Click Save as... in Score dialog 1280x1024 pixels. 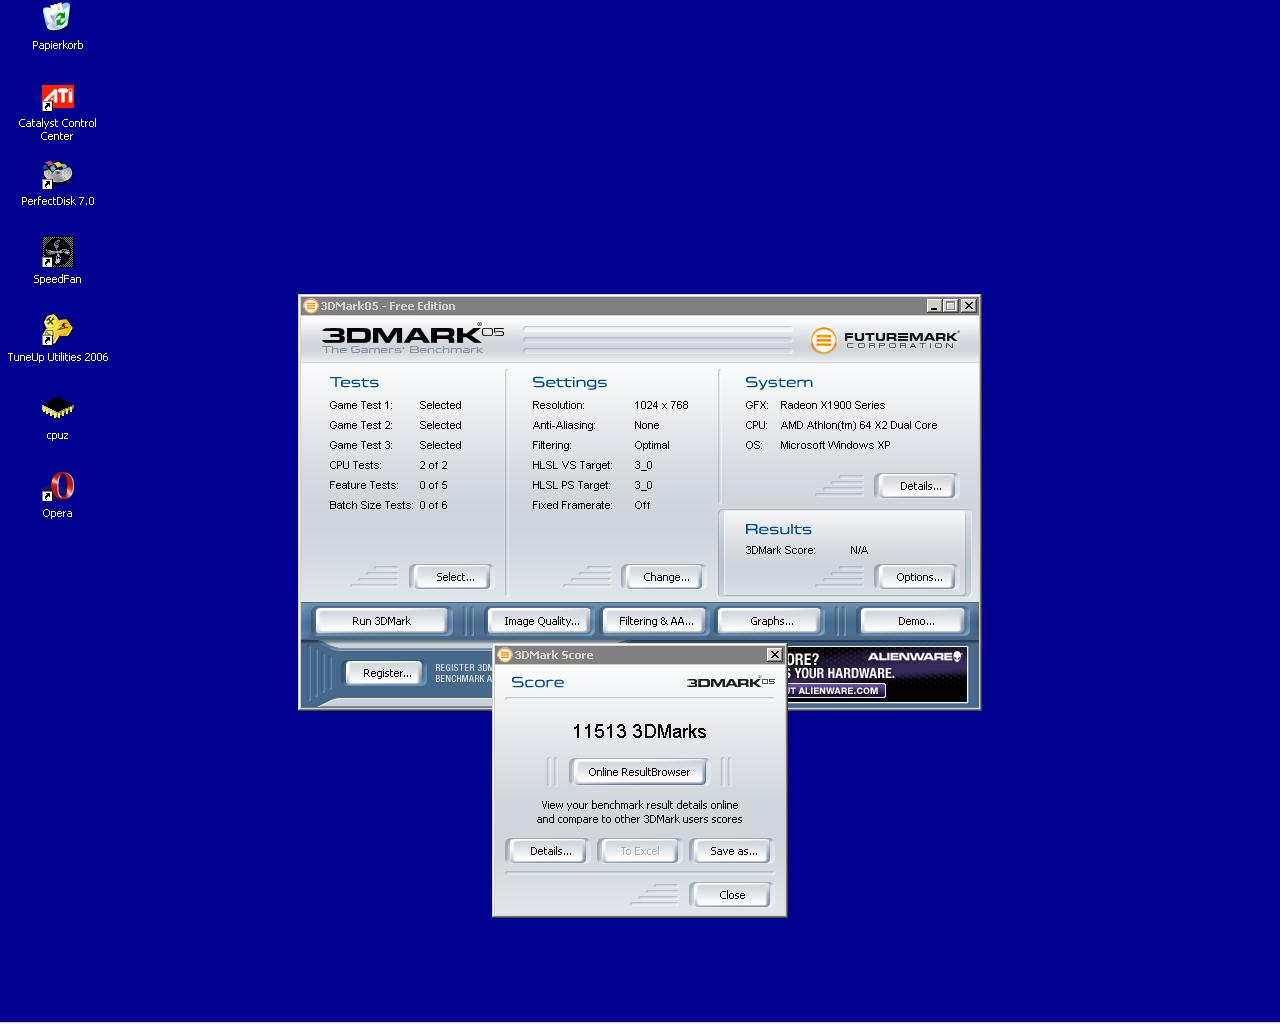tap(733, 851)
